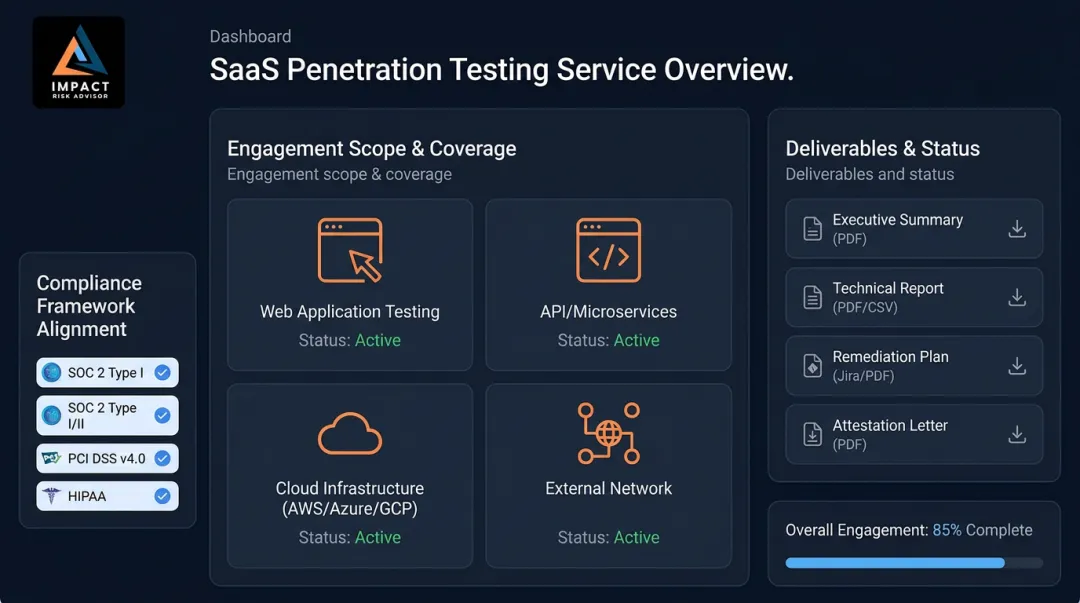1080x603 pixels.
Task: Click the Cloud Infrastructure cloud icon
Action: [x=350, y=433]
